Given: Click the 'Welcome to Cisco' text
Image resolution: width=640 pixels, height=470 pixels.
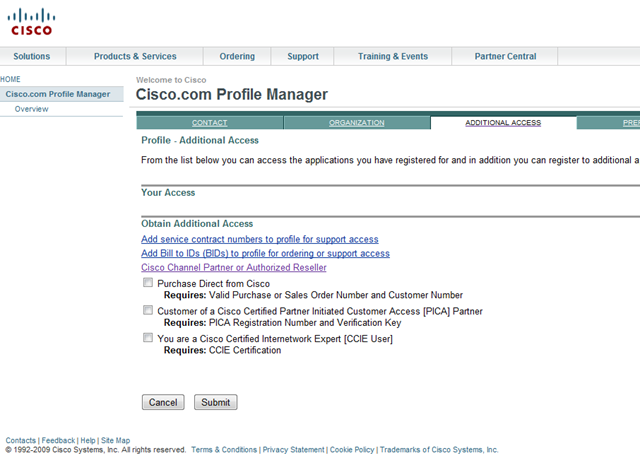Looking at the screenshot, I should (x=171, y=80).
